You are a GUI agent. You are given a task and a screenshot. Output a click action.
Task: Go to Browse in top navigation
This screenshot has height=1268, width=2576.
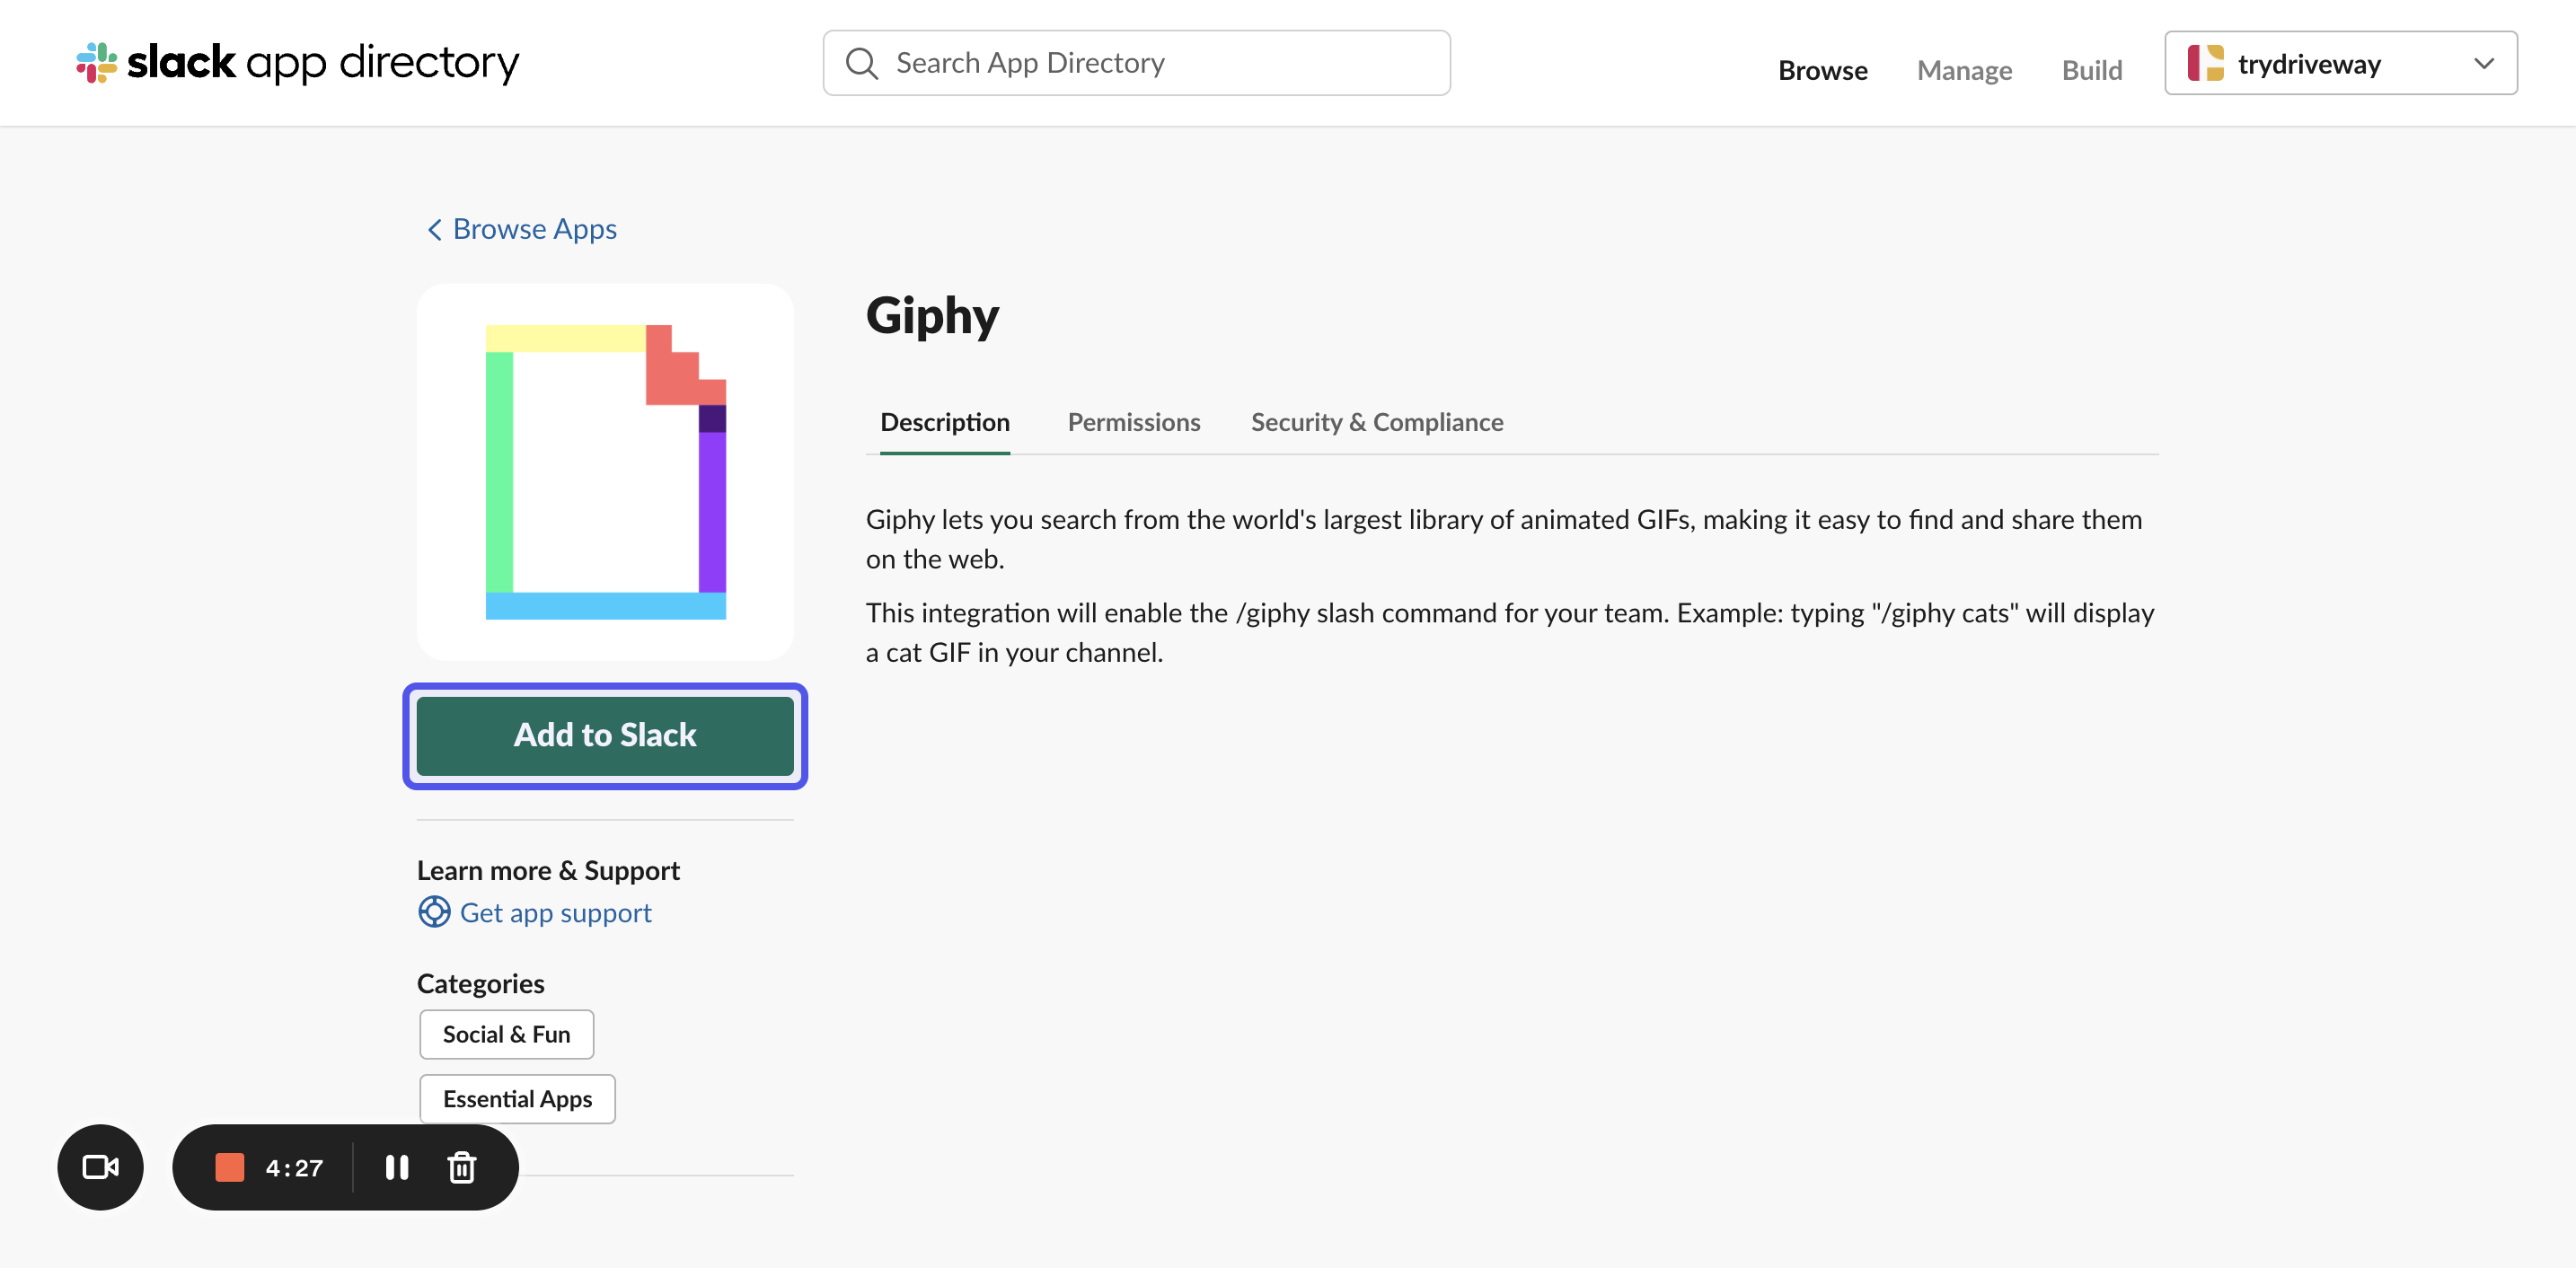coord(1822,70)
